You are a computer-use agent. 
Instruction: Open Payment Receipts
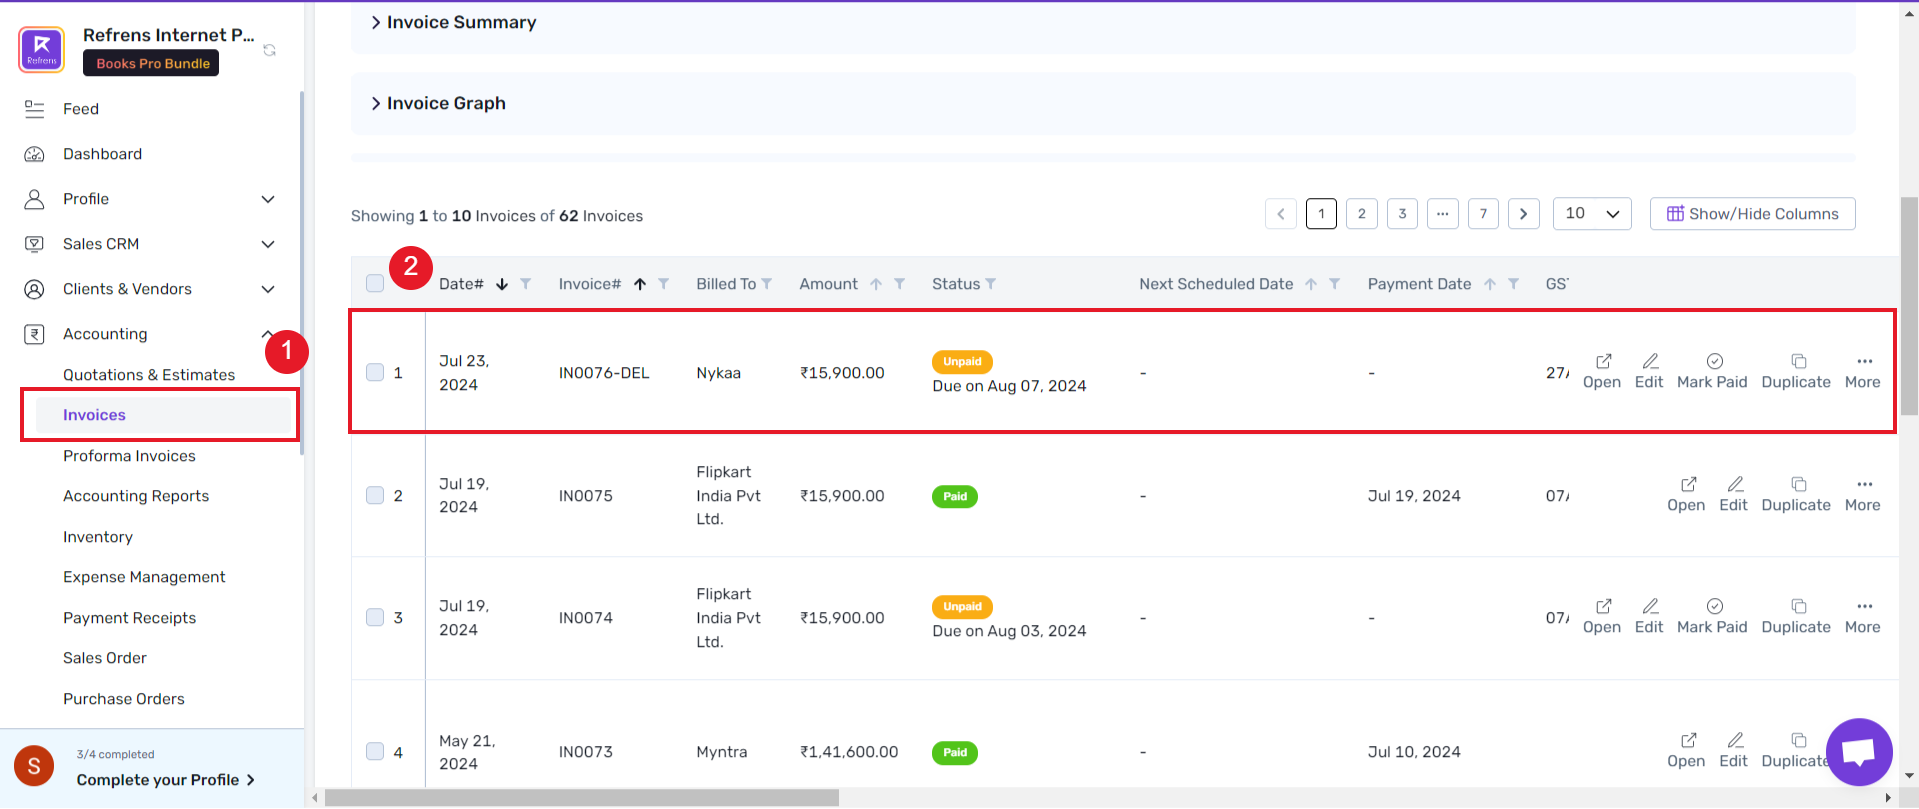click(130, 618)
